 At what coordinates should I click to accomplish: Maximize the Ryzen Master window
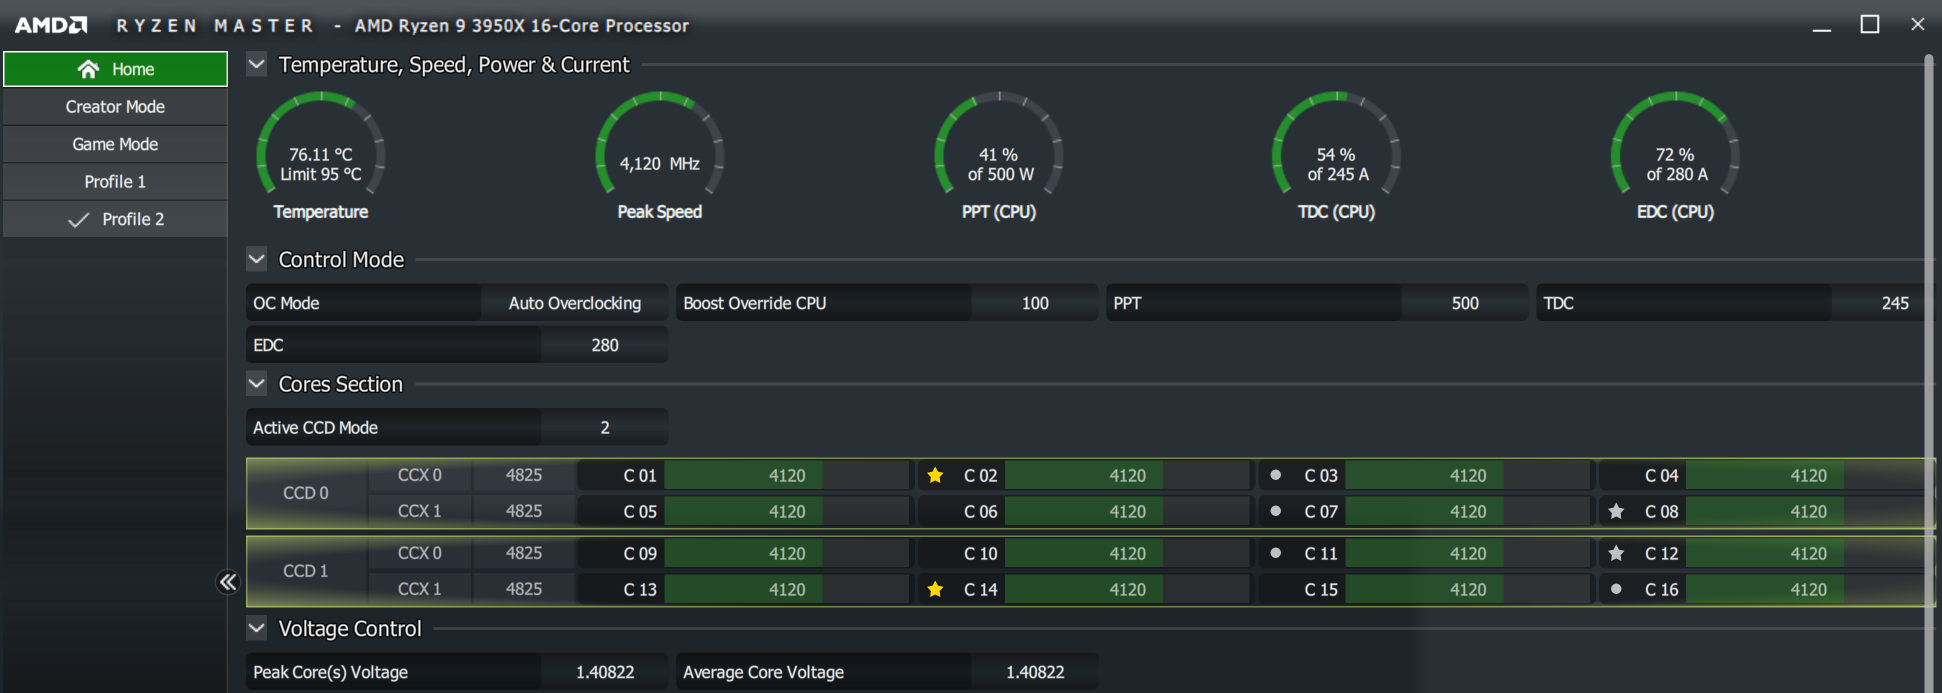[x=1870, y=24]
